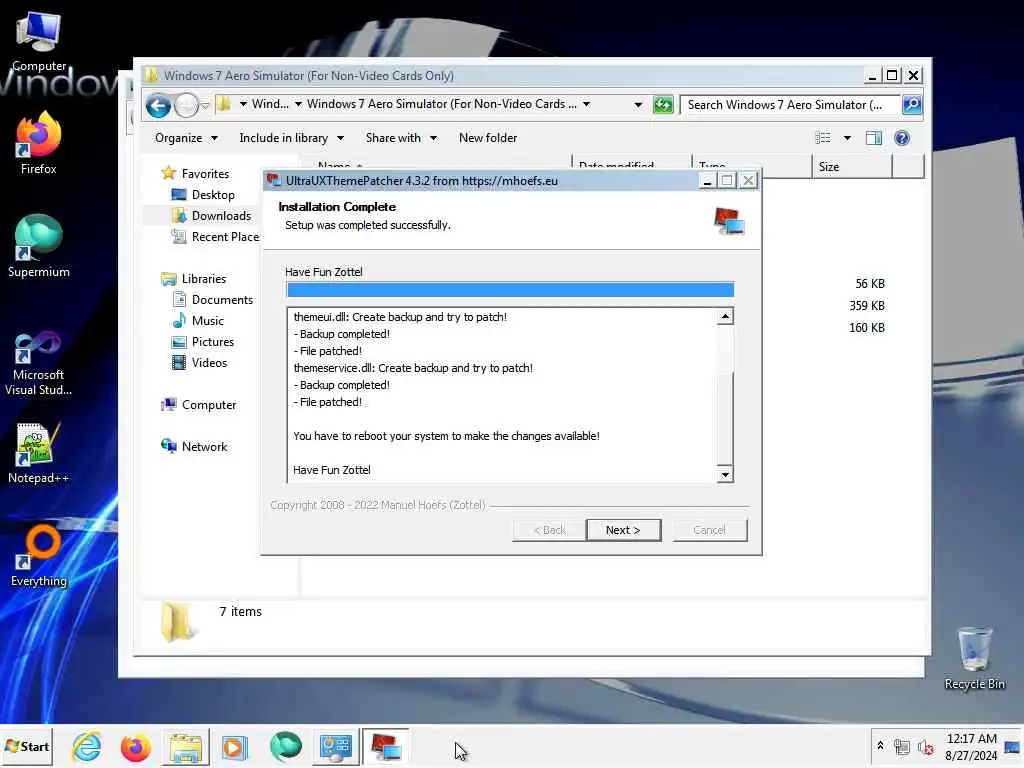Click the Search Windows 7 Aero Simulator field
The height and width of the screenshot is (768, 1024).
point(789,104)
